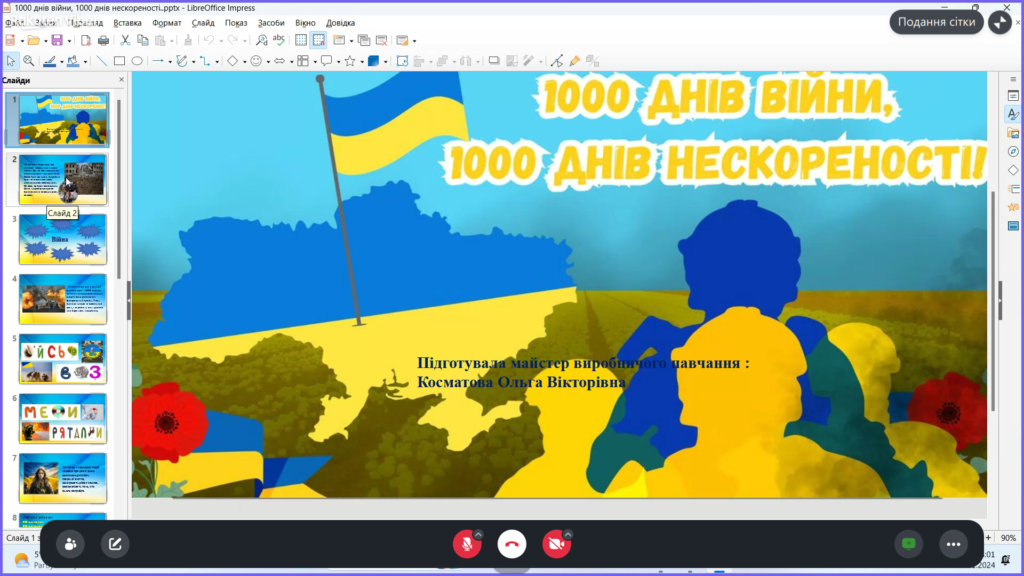Viewport: 1024px width, 576px height.
Task: Toggle the Display Grid button
Action: point(299,40)
